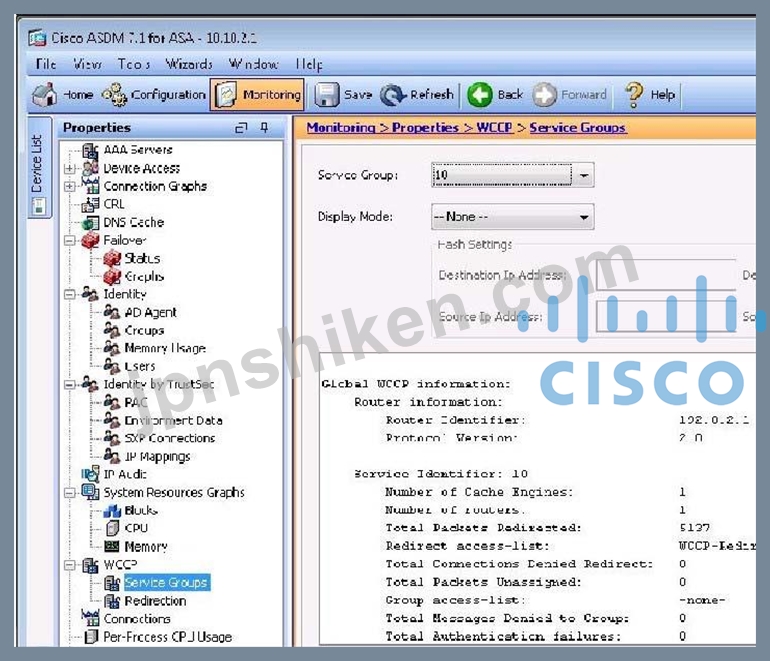Image resolution: width=770 pixels, height=661 pixels.
Task: Click the Connections graph icon
Action: 90,619
